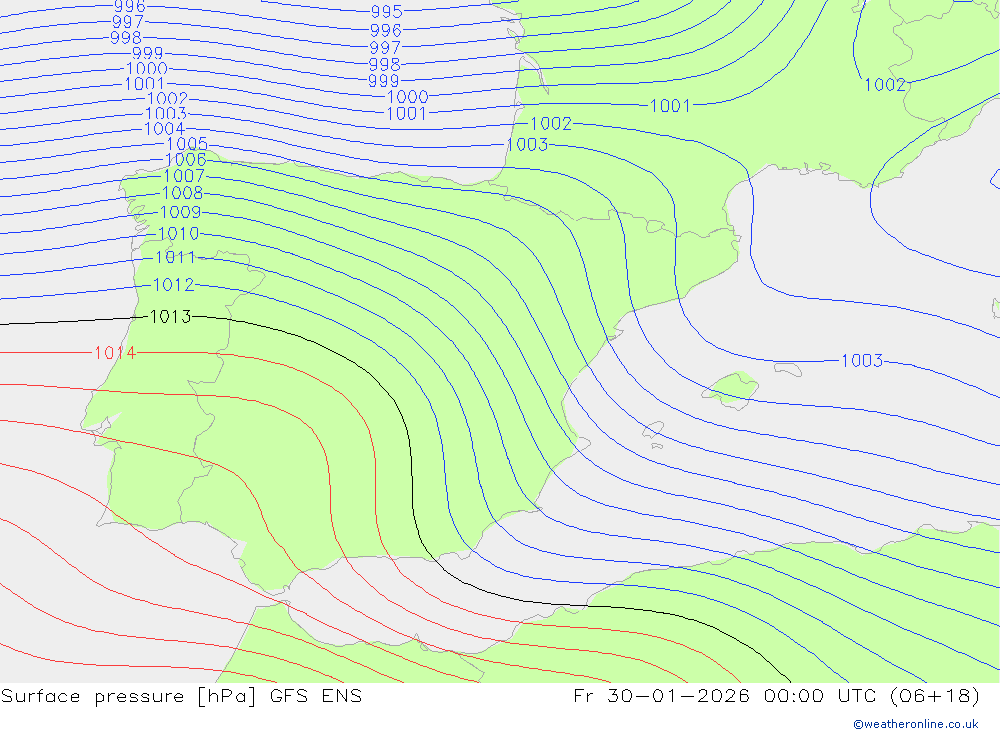Click the 1005 isobar label

point(188,144)
